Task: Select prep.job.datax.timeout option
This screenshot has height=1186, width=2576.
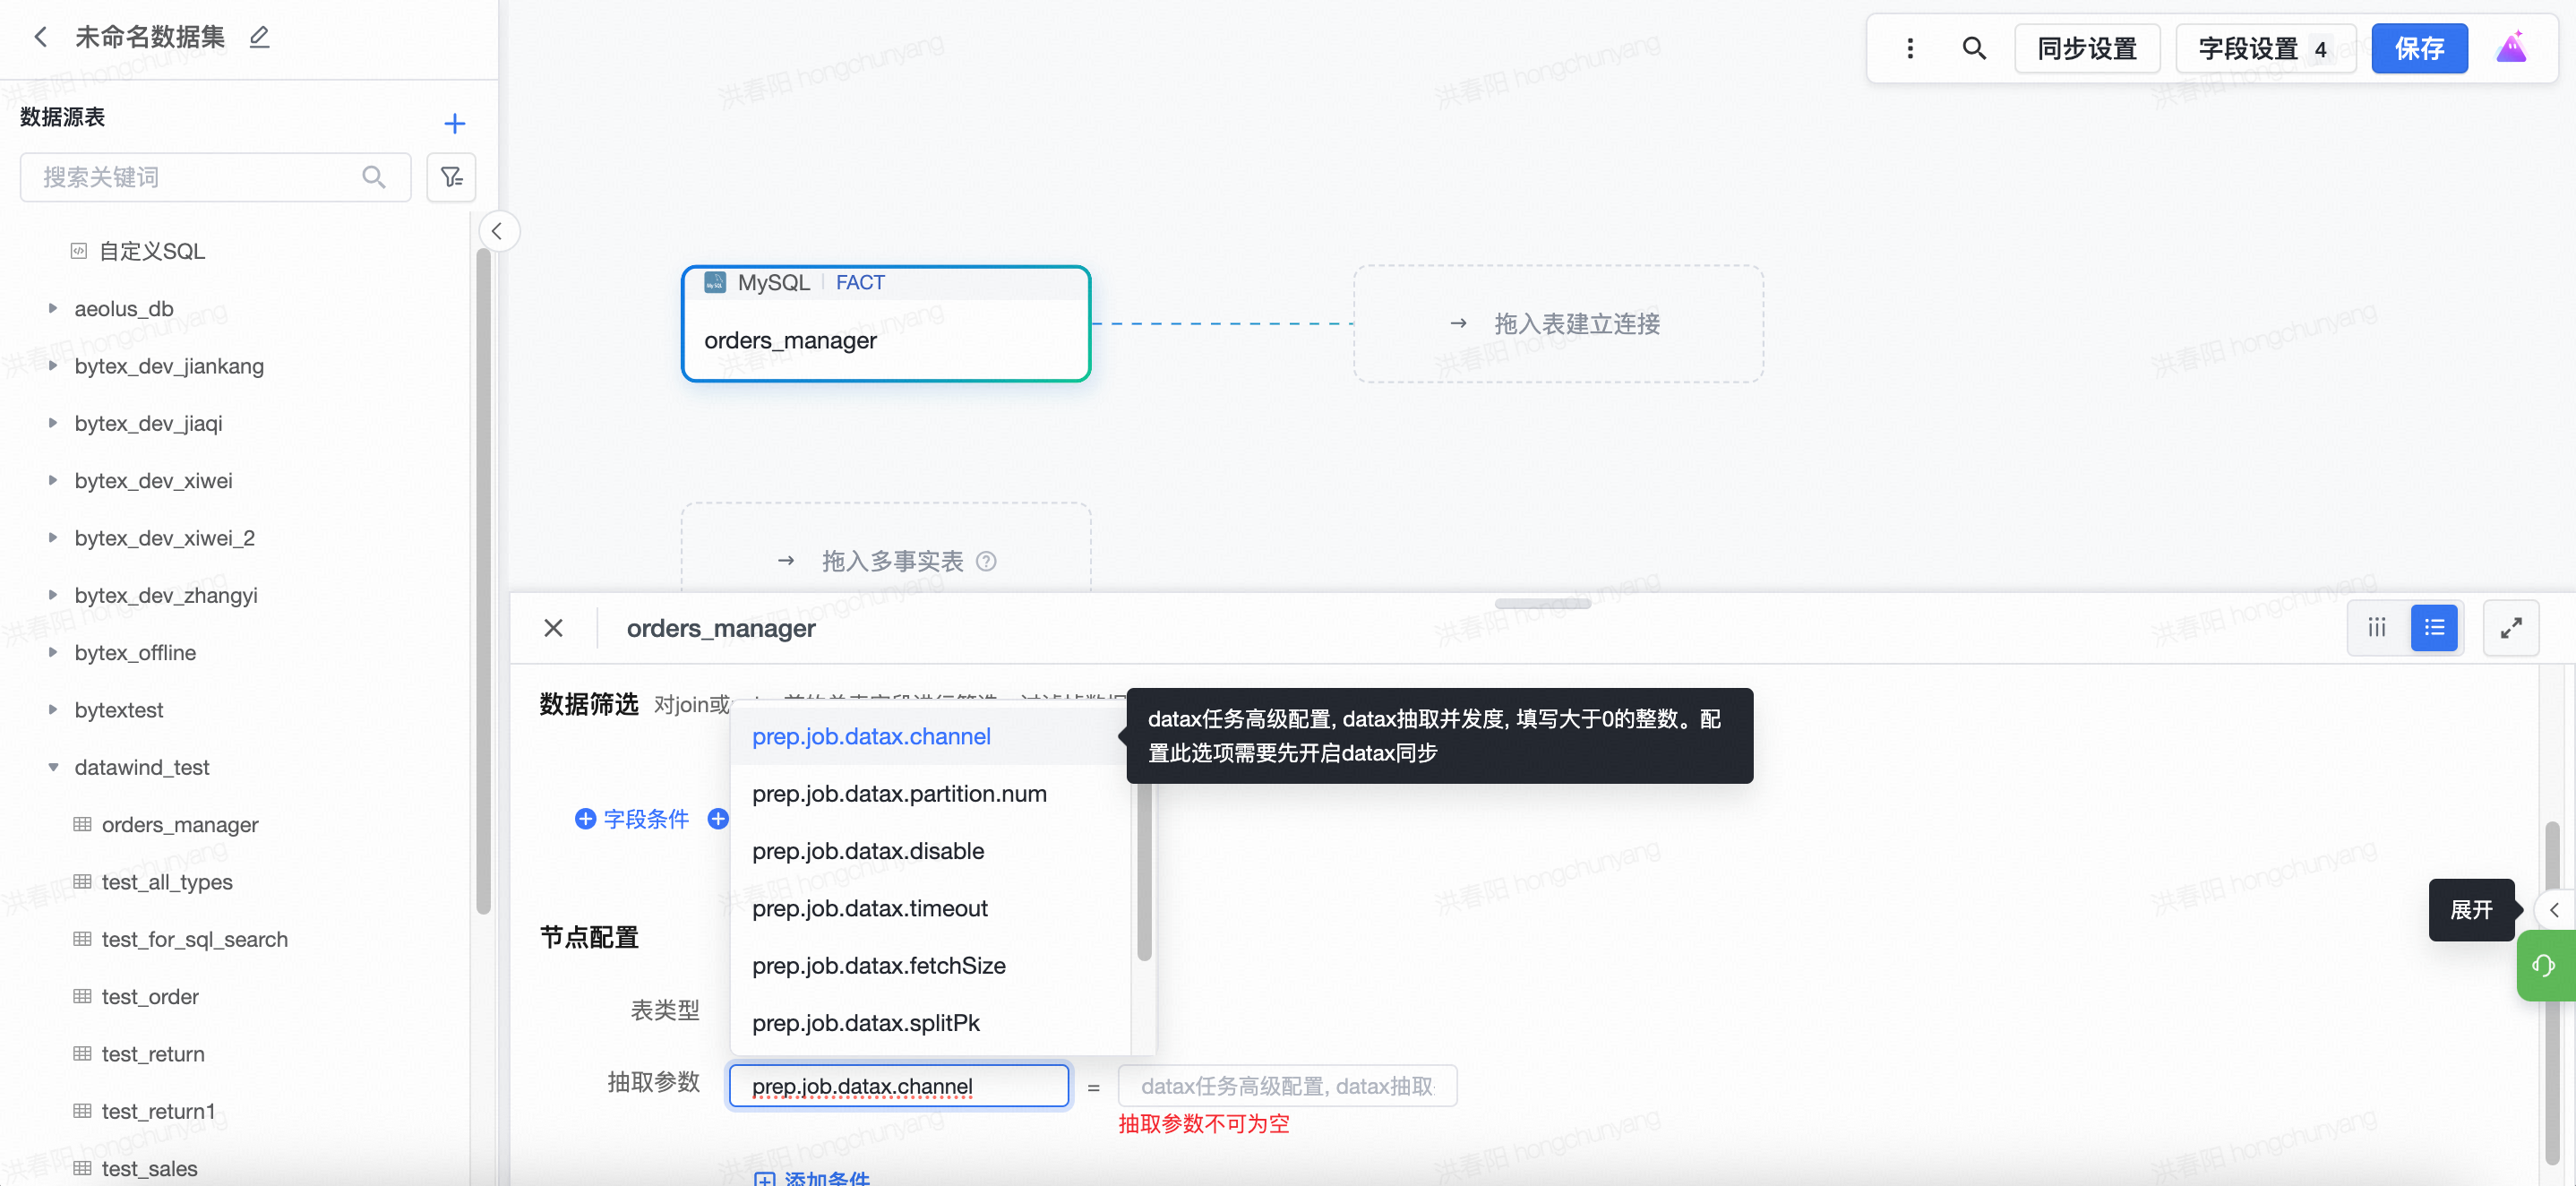Action: pos(869,908)
